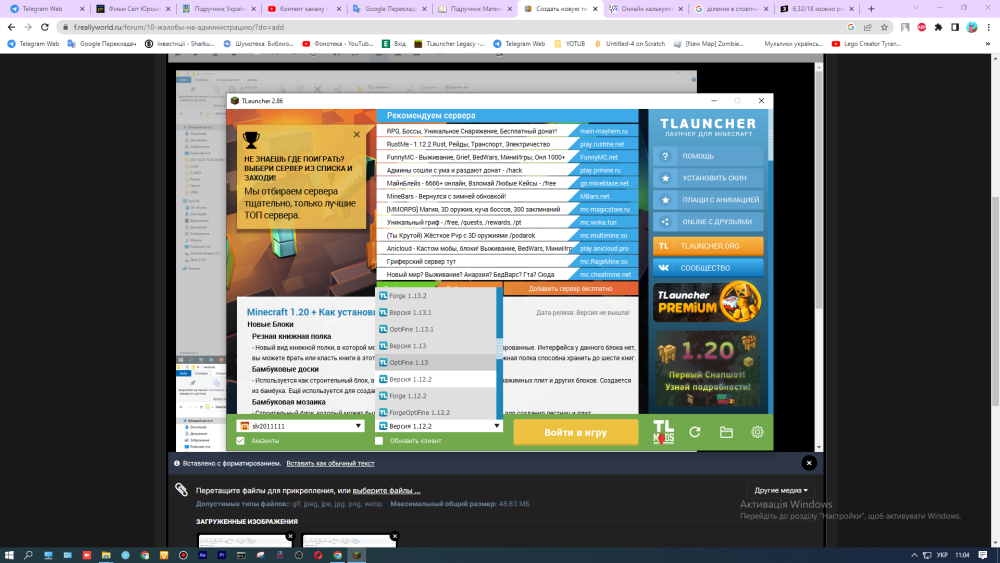Viewport: 1000px width, 563px height.
Task: Select Forge 1.13.2 in version list
Action: [x=436, y=296]
